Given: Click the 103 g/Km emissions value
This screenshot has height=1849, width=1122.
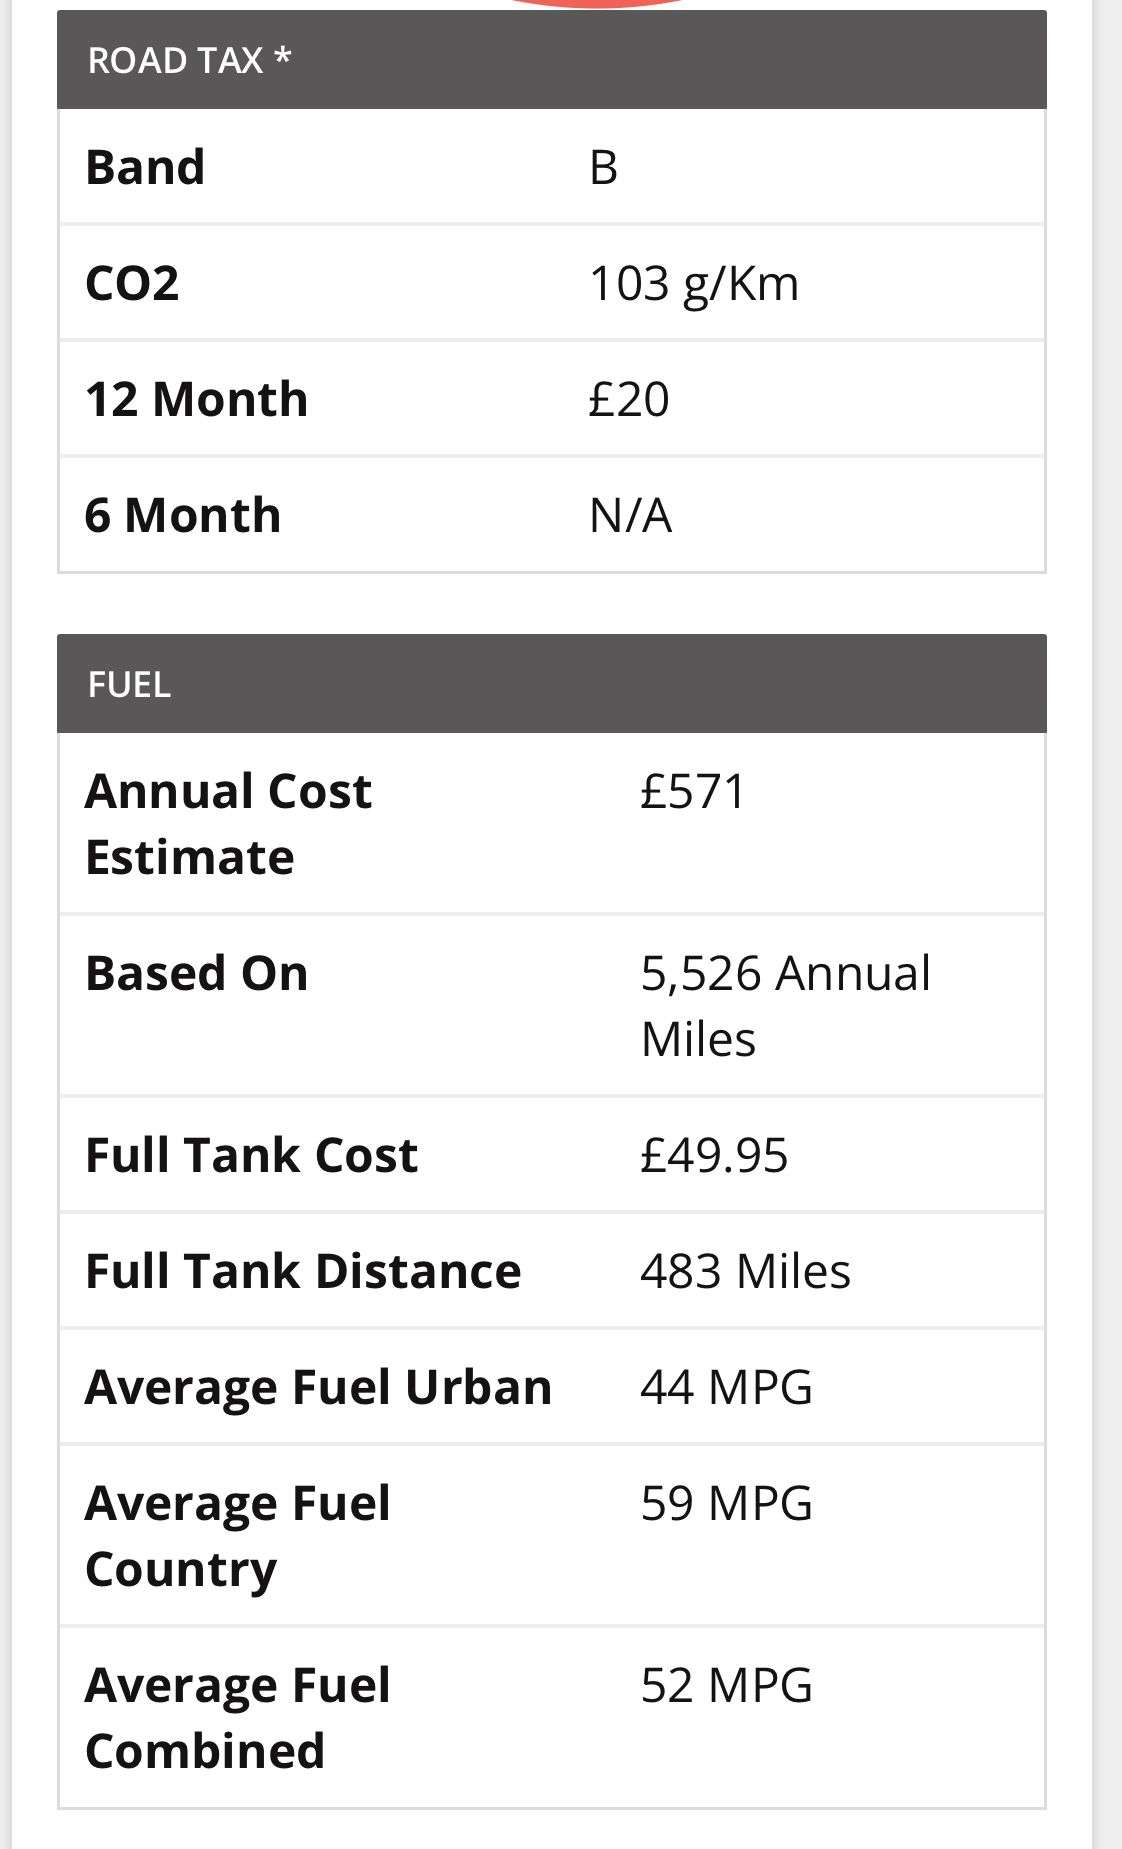Looking at the screenshot, I should click(x=694, y=283).
